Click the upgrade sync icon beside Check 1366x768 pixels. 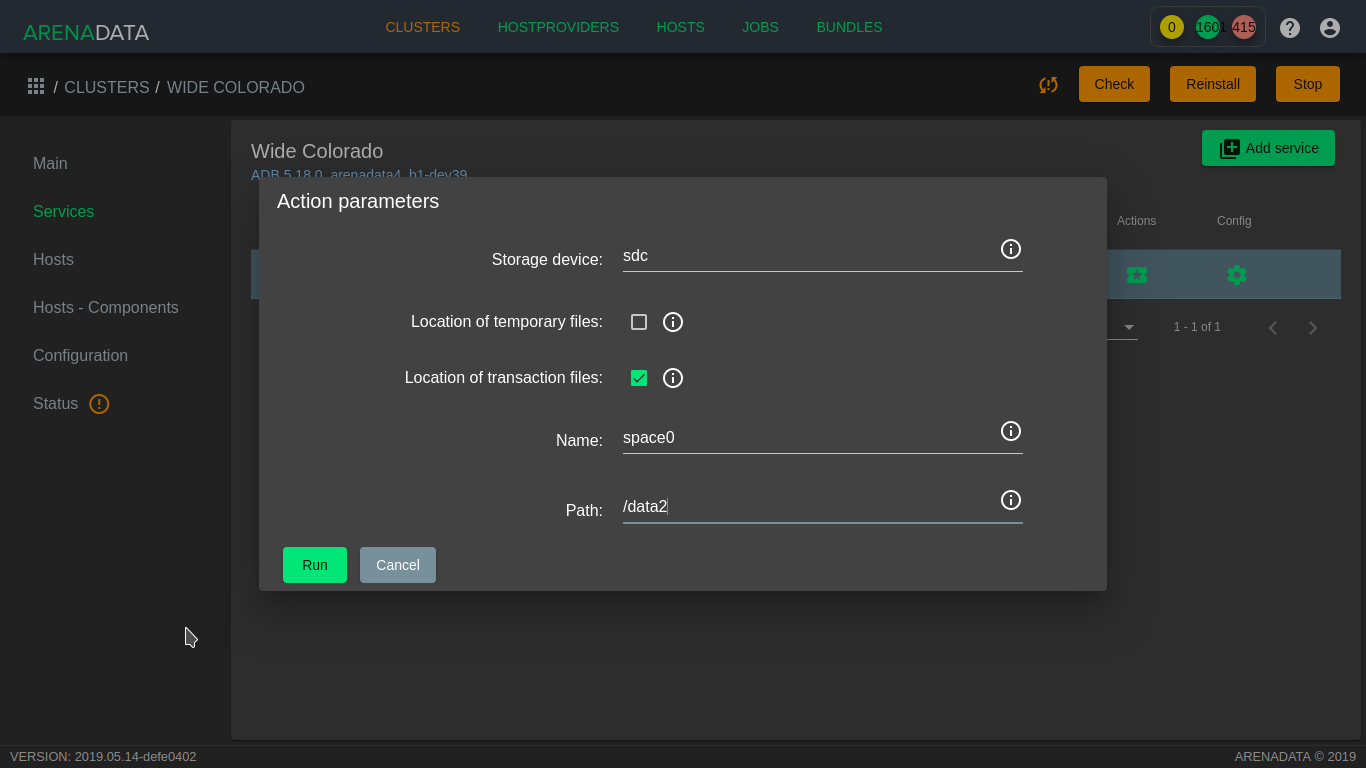(1048, 85)
